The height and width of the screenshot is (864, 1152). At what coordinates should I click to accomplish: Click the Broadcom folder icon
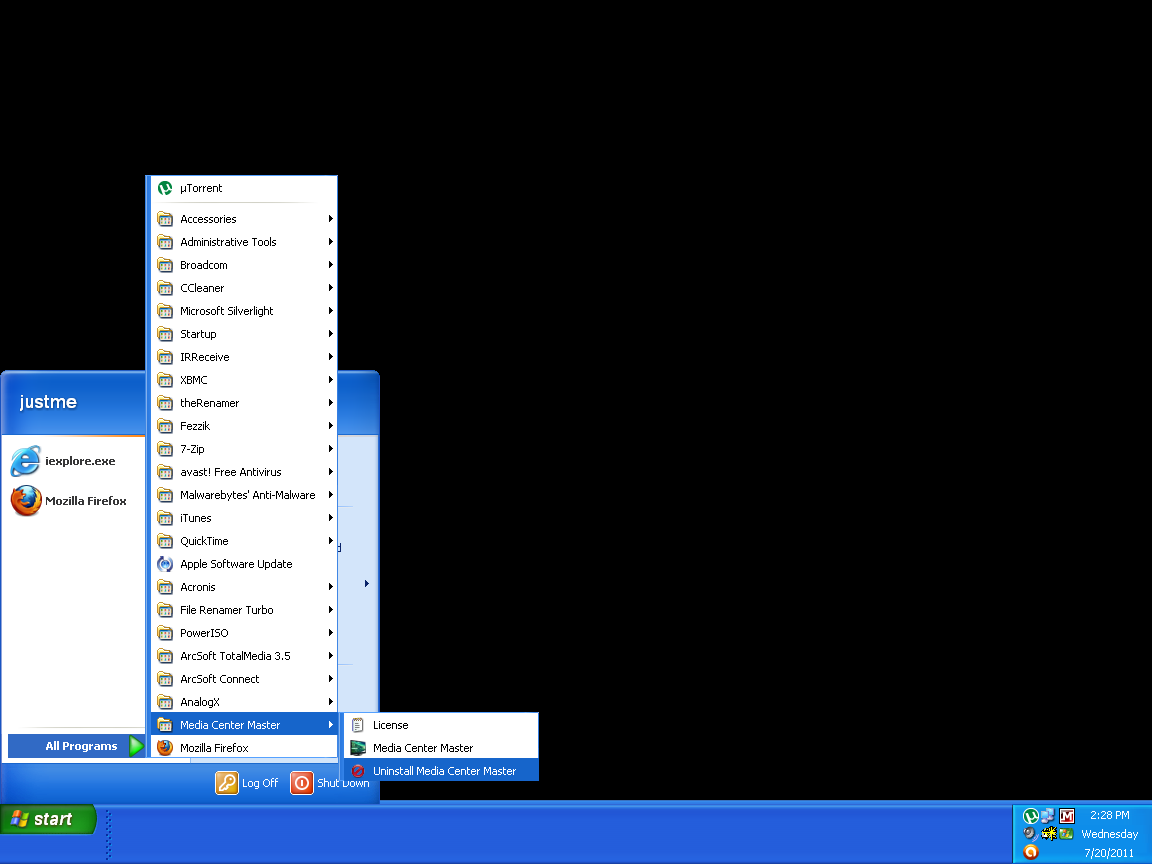[x=165, y=265]
